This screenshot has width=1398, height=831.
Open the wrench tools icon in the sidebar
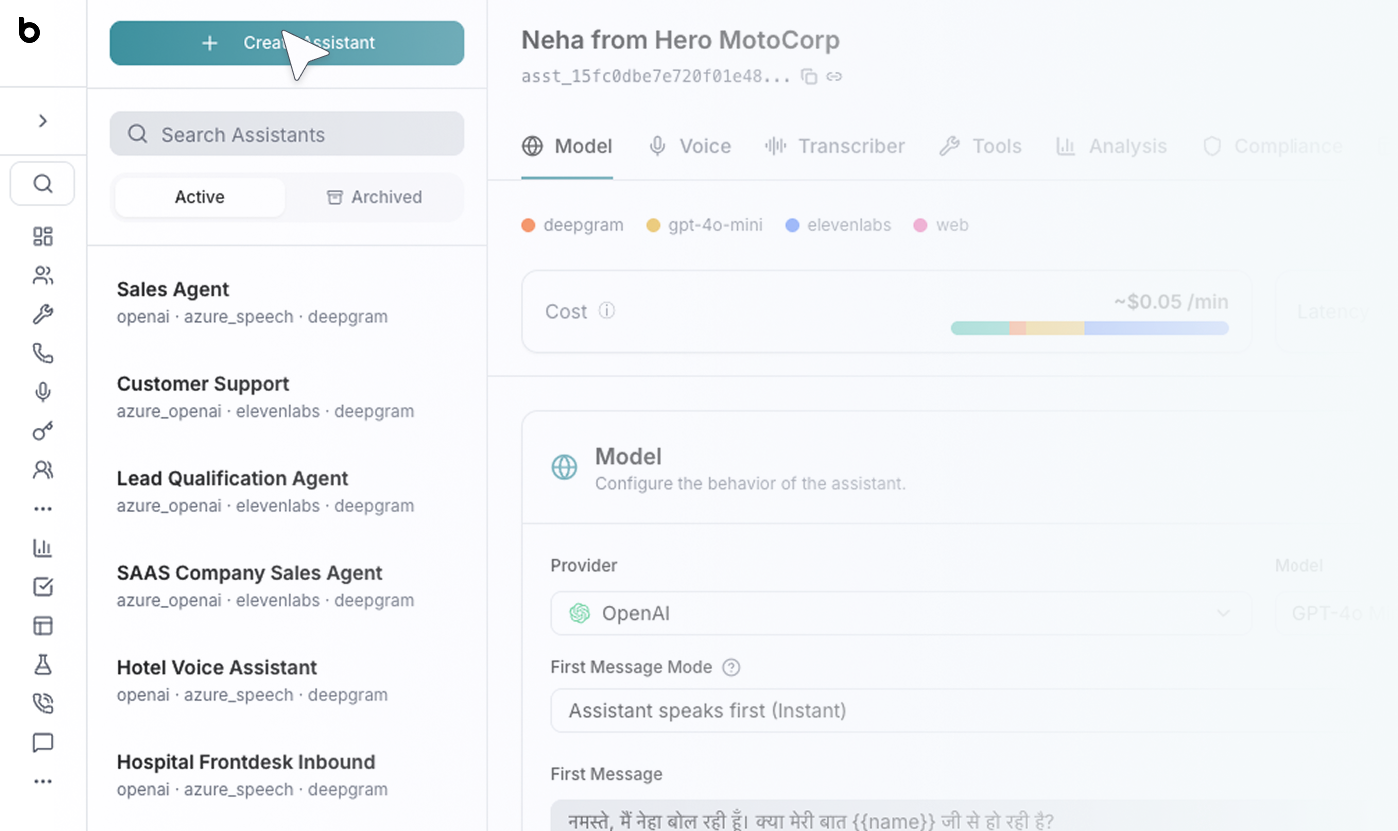(43, 315)
